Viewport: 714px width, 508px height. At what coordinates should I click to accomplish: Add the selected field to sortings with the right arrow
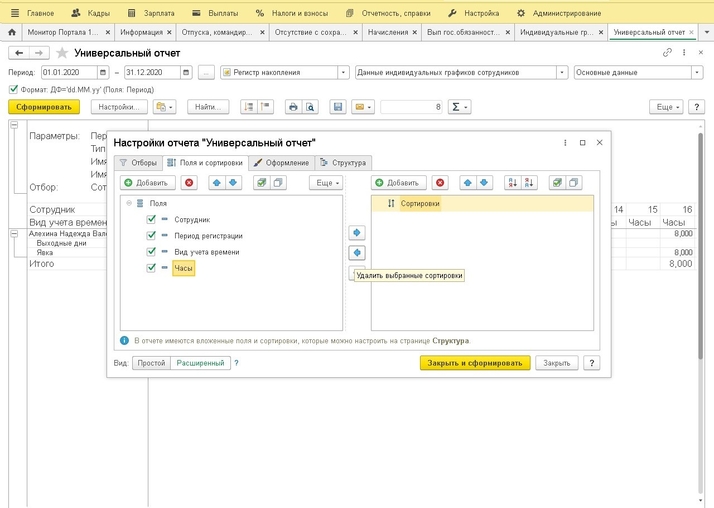coord(357,233)
